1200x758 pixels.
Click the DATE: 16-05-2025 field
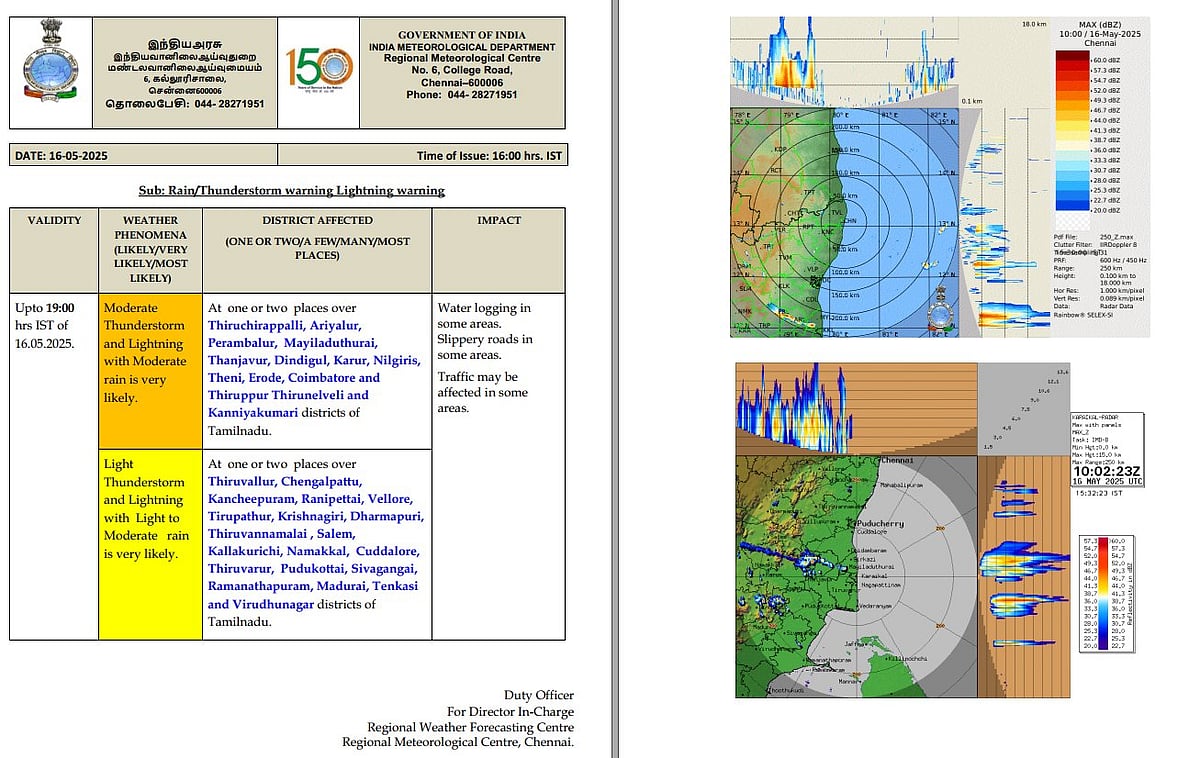click(x=62, y=156)
